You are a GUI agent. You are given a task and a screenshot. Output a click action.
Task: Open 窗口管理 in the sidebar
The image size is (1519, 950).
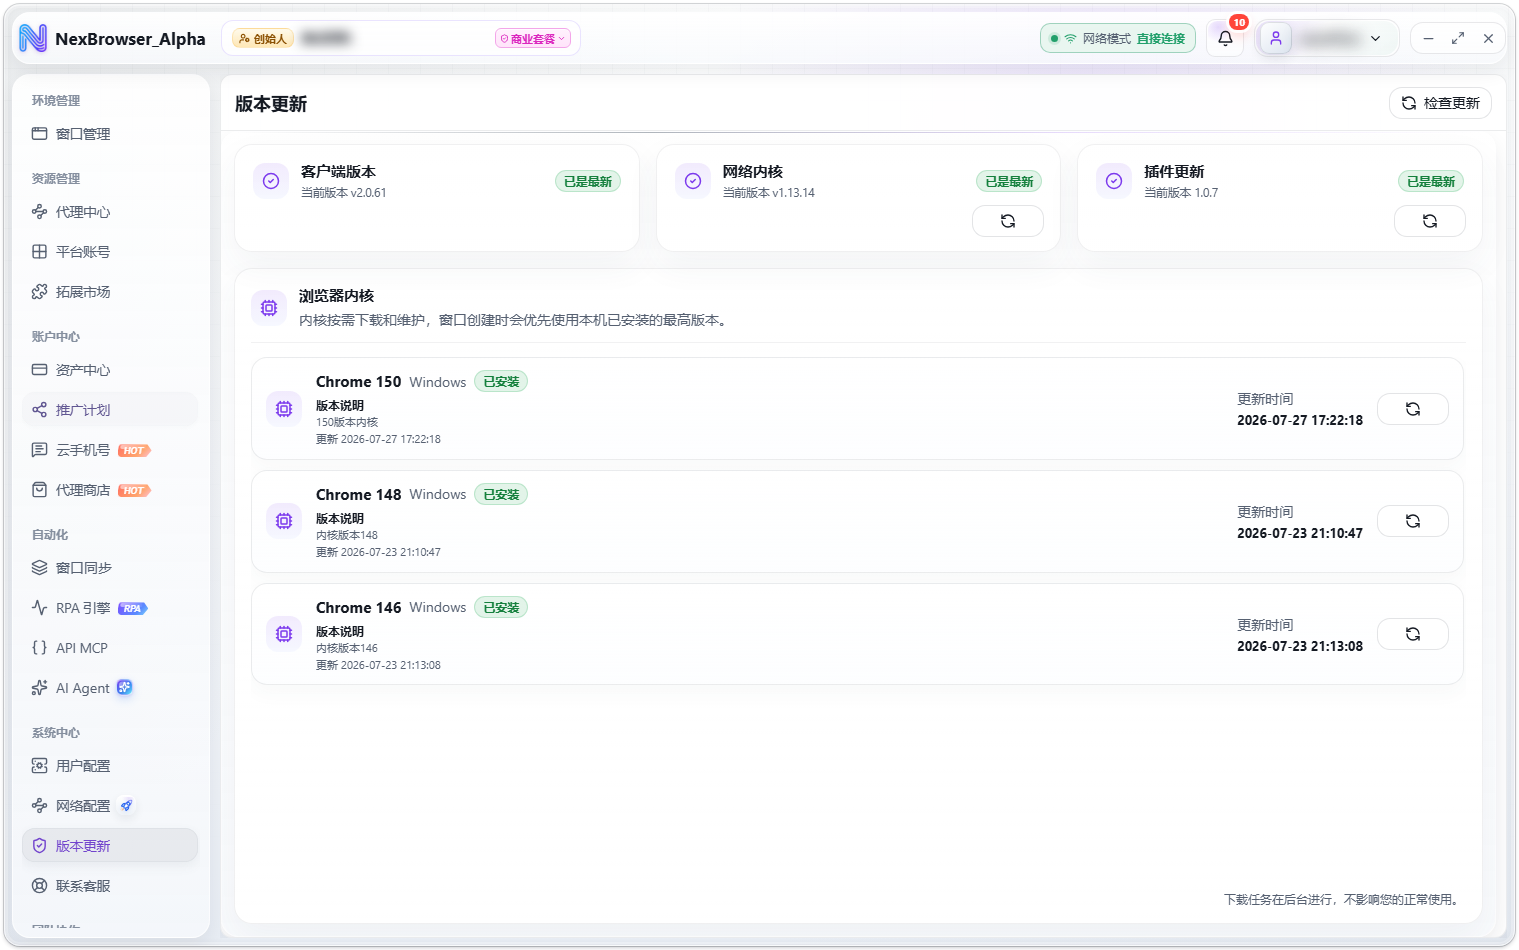point(110,134)
